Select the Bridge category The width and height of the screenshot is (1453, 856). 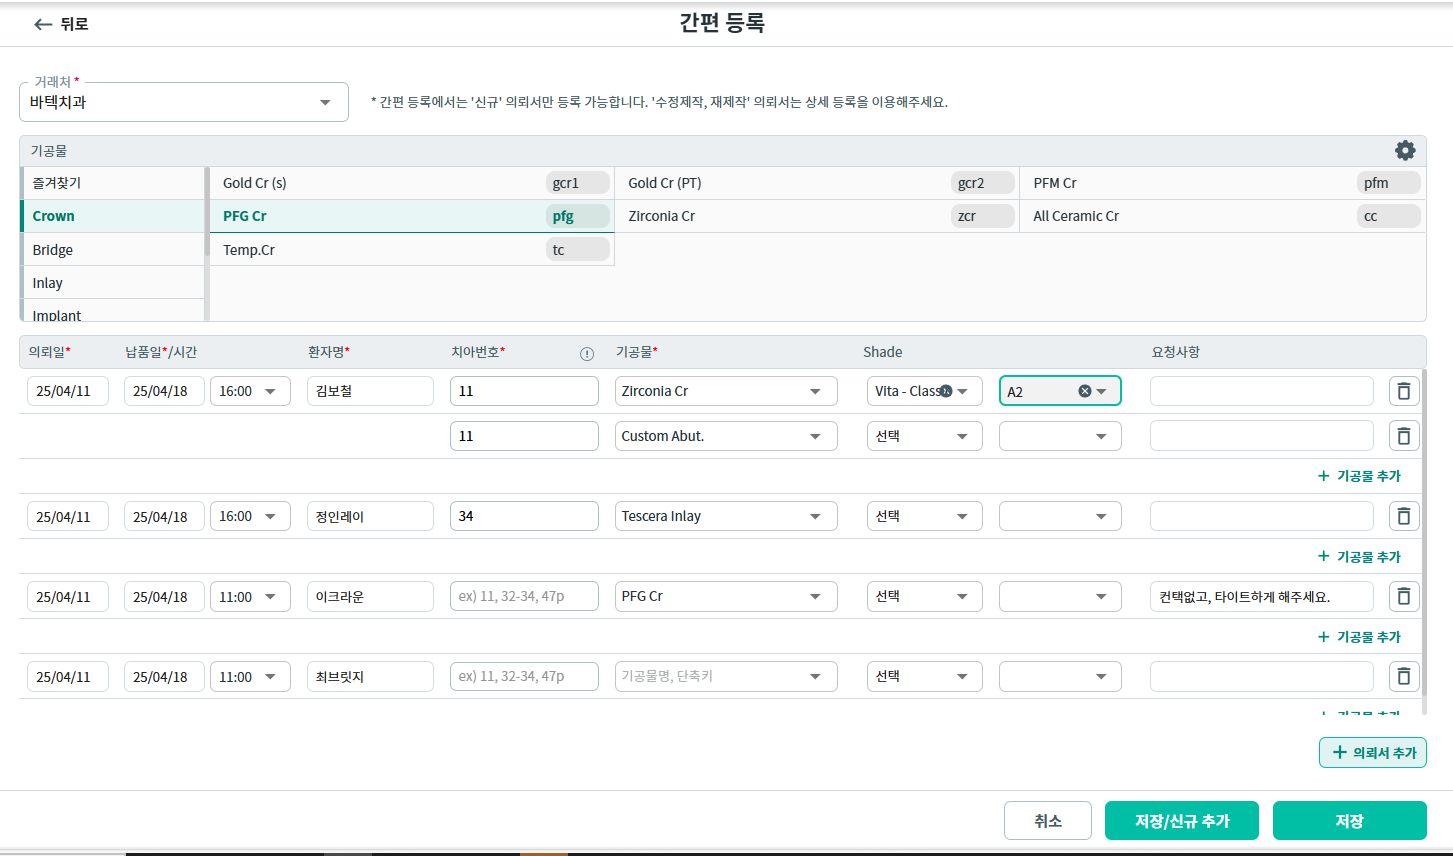[112, 250]
